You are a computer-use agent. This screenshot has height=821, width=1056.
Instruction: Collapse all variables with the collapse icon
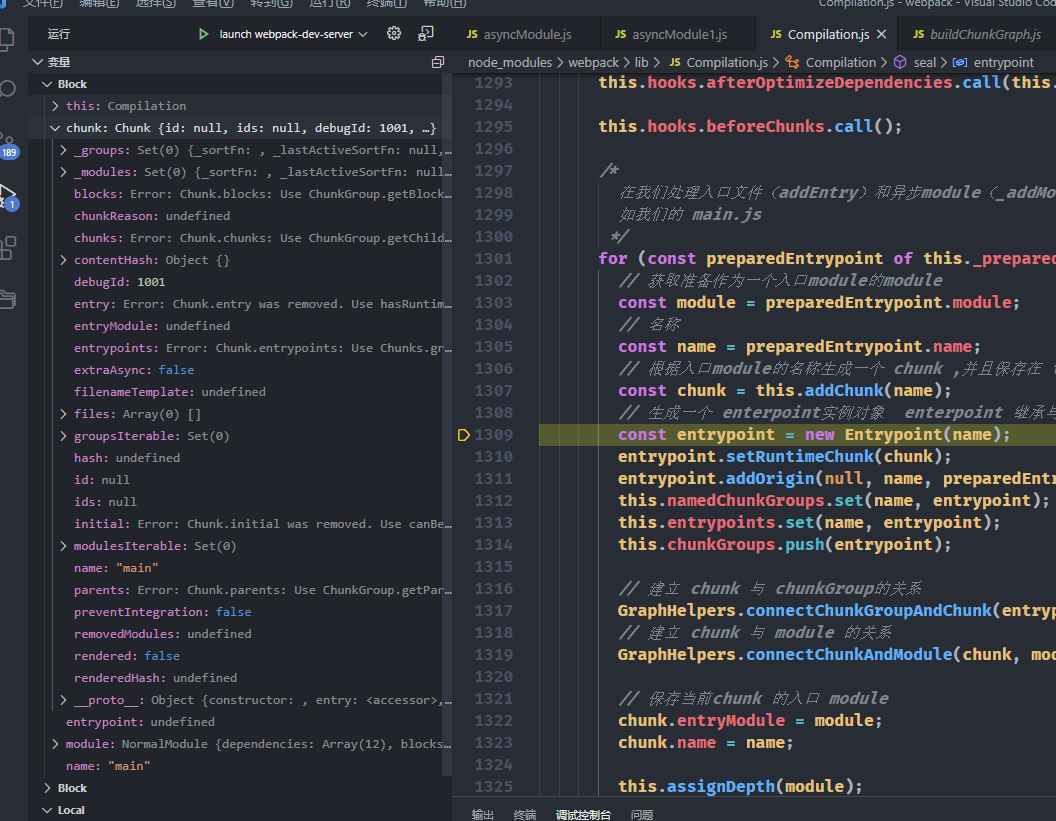pyautogui.click(x=438, y=62)
